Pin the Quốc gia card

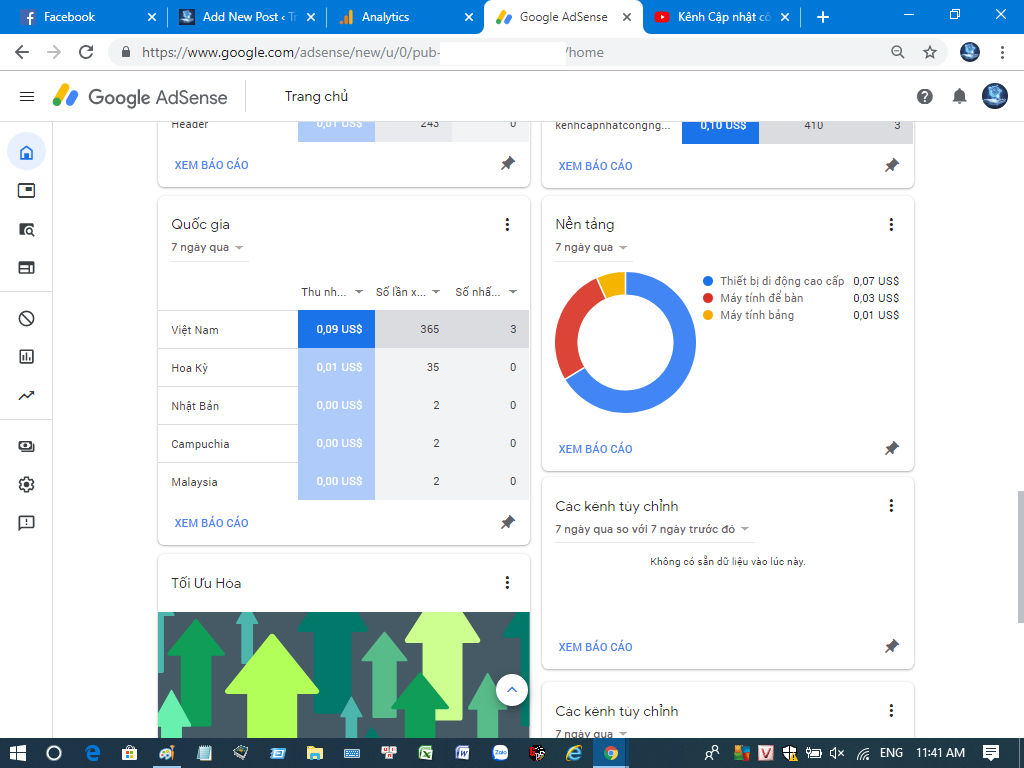click(508, 522)
